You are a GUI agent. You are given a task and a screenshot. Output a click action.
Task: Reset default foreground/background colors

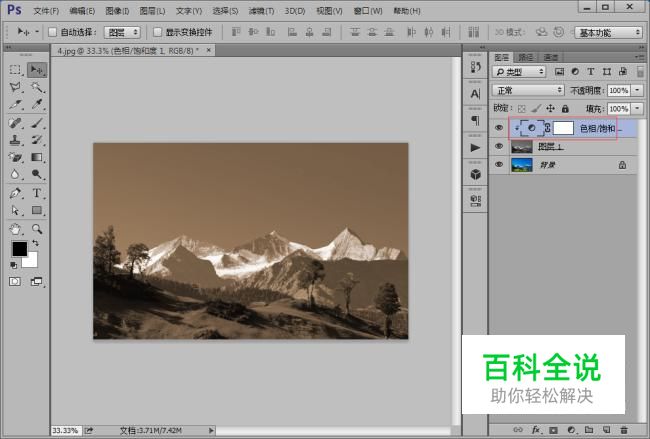coord(14,265)
